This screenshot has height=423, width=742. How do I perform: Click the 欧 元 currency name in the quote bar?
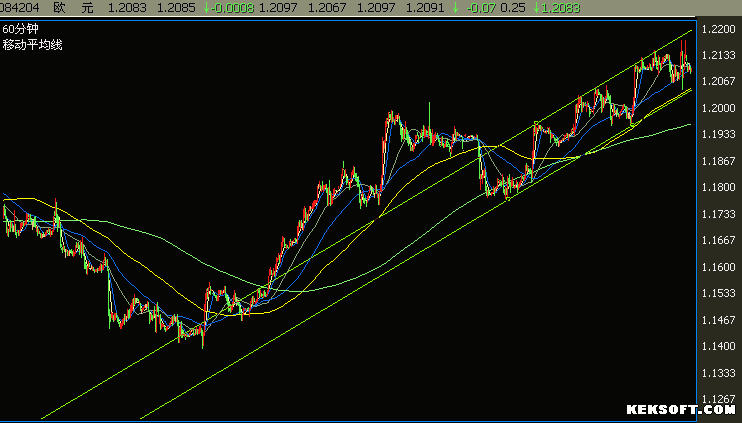coord(73,8)
